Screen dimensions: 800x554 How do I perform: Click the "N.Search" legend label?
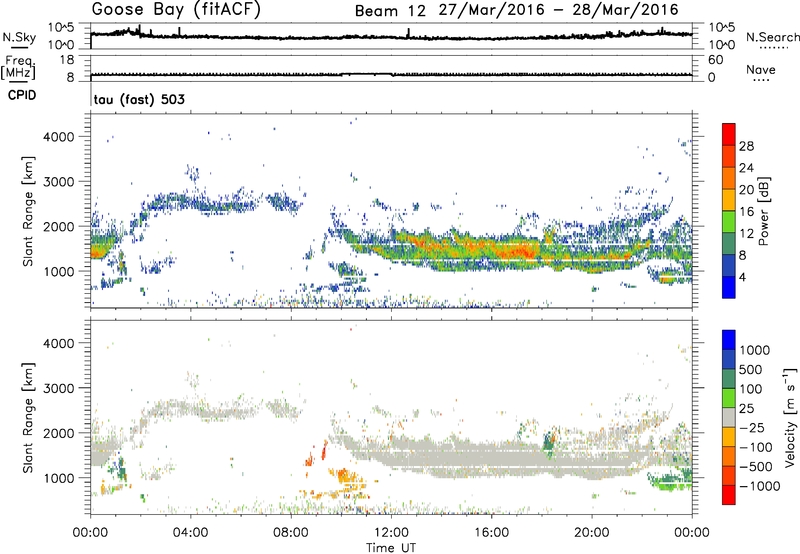coord(773,37)
